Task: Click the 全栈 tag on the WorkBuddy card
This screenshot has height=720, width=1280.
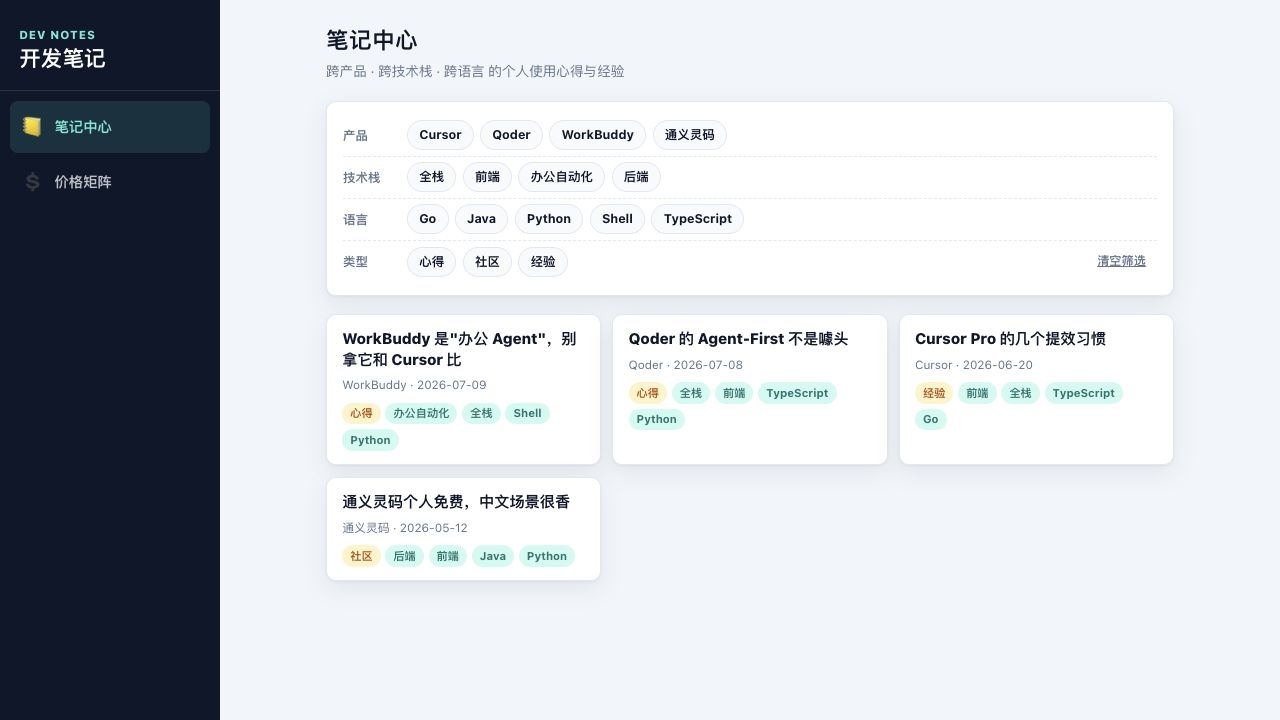Action: pyautogui.click(x=481, y=413)
